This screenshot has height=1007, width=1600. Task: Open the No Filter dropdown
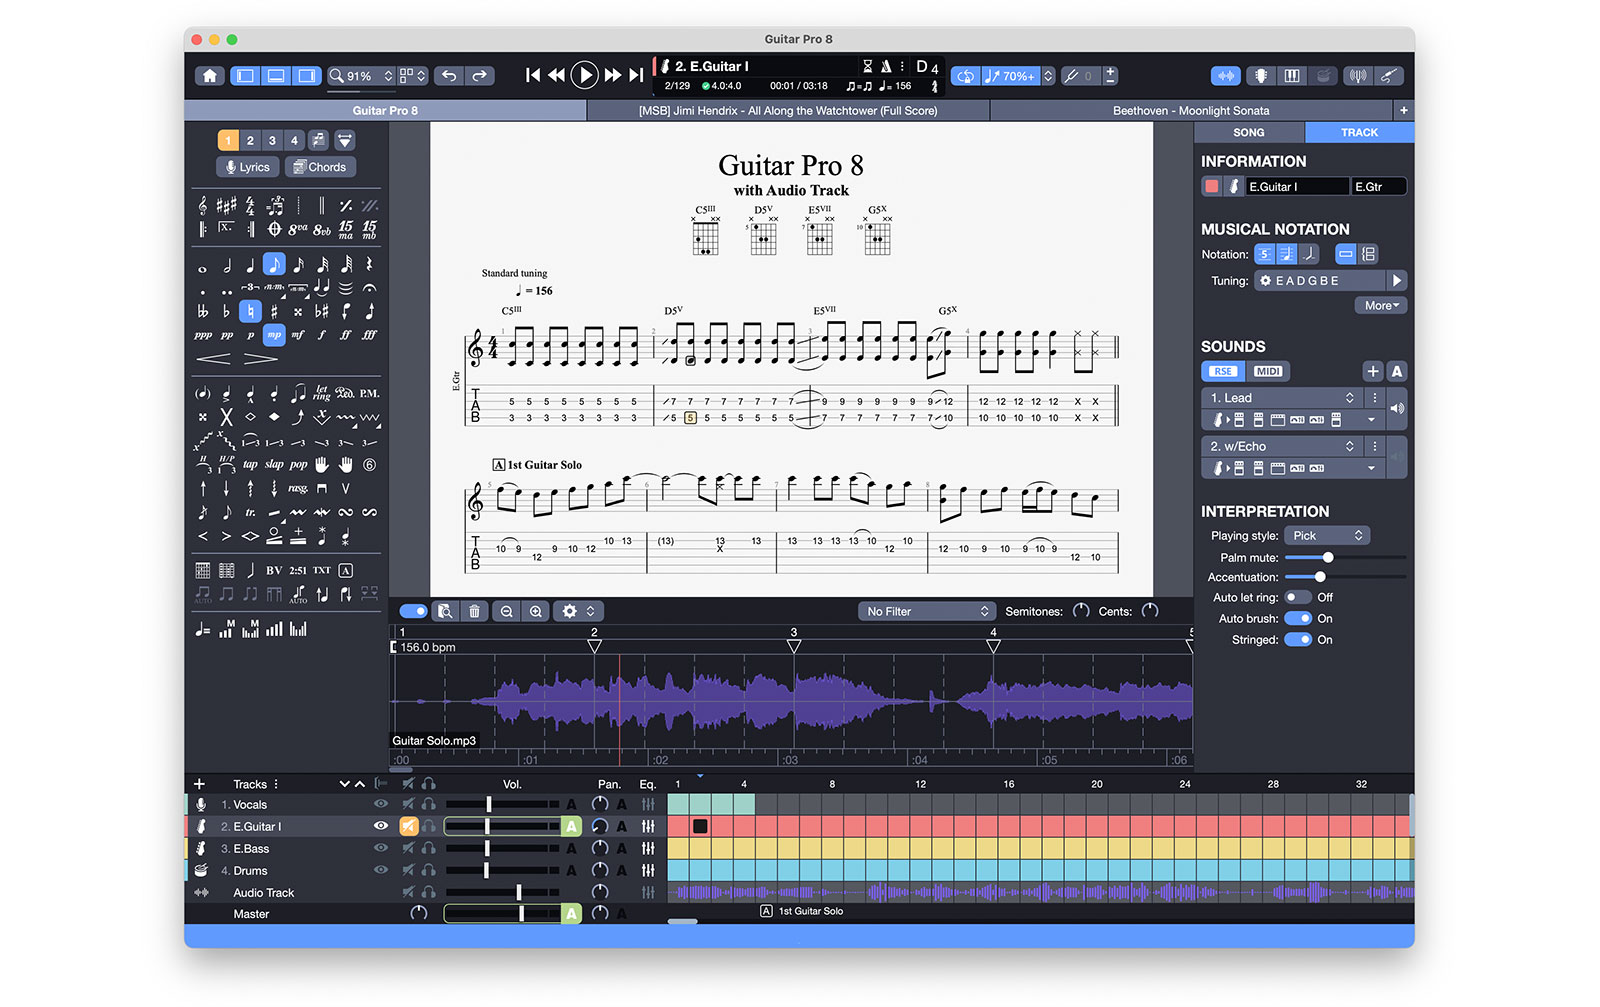926,611
